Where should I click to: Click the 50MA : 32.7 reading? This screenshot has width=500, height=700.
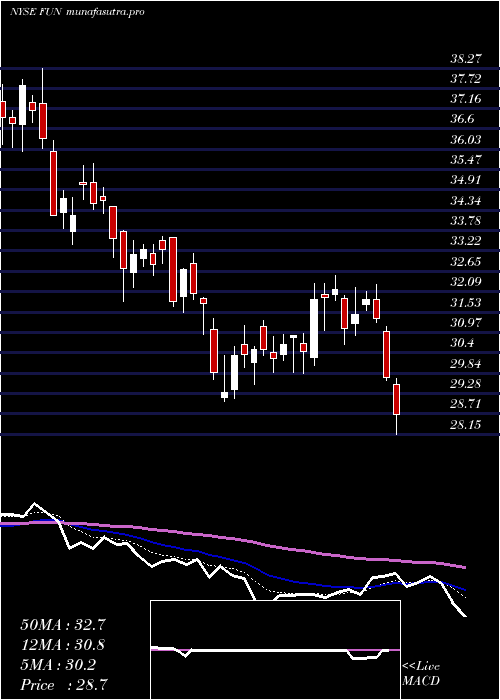pyautogui.click(x=63, y=625)
